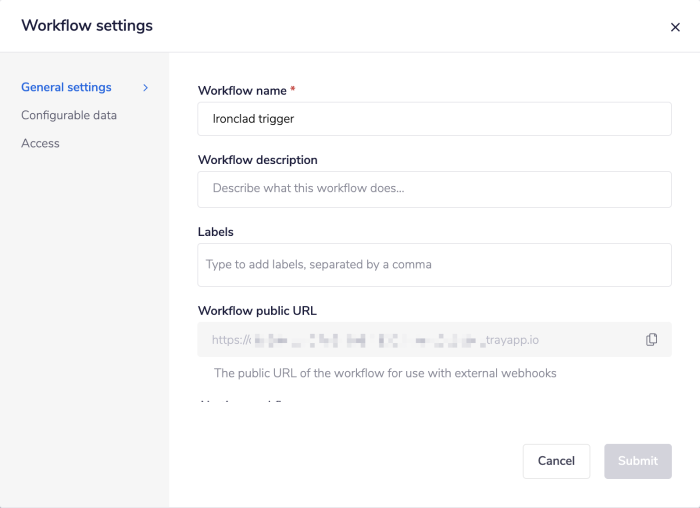This screenshot has height=508, width=700.
Task: Select the Labels input field
Action: pyautogui.click(x=434, y=264)
